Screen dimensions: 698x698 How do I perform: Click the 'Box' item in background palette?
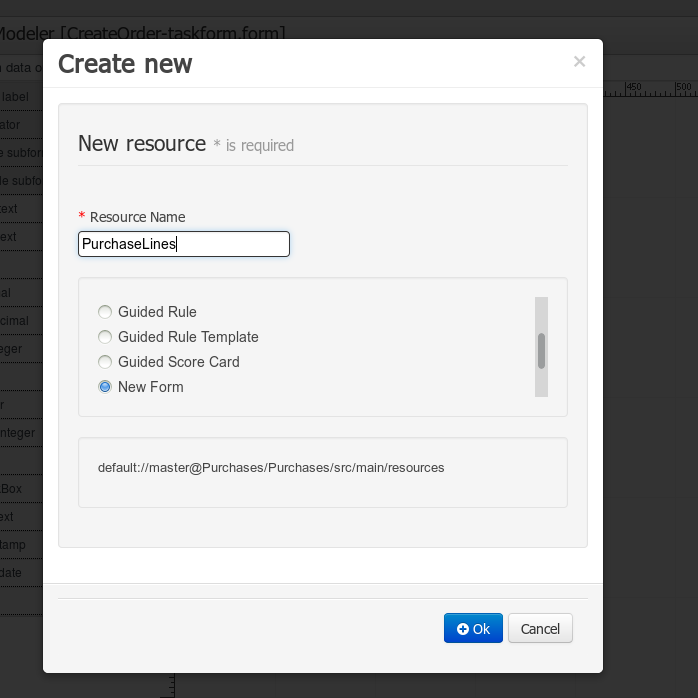point(12,489)
